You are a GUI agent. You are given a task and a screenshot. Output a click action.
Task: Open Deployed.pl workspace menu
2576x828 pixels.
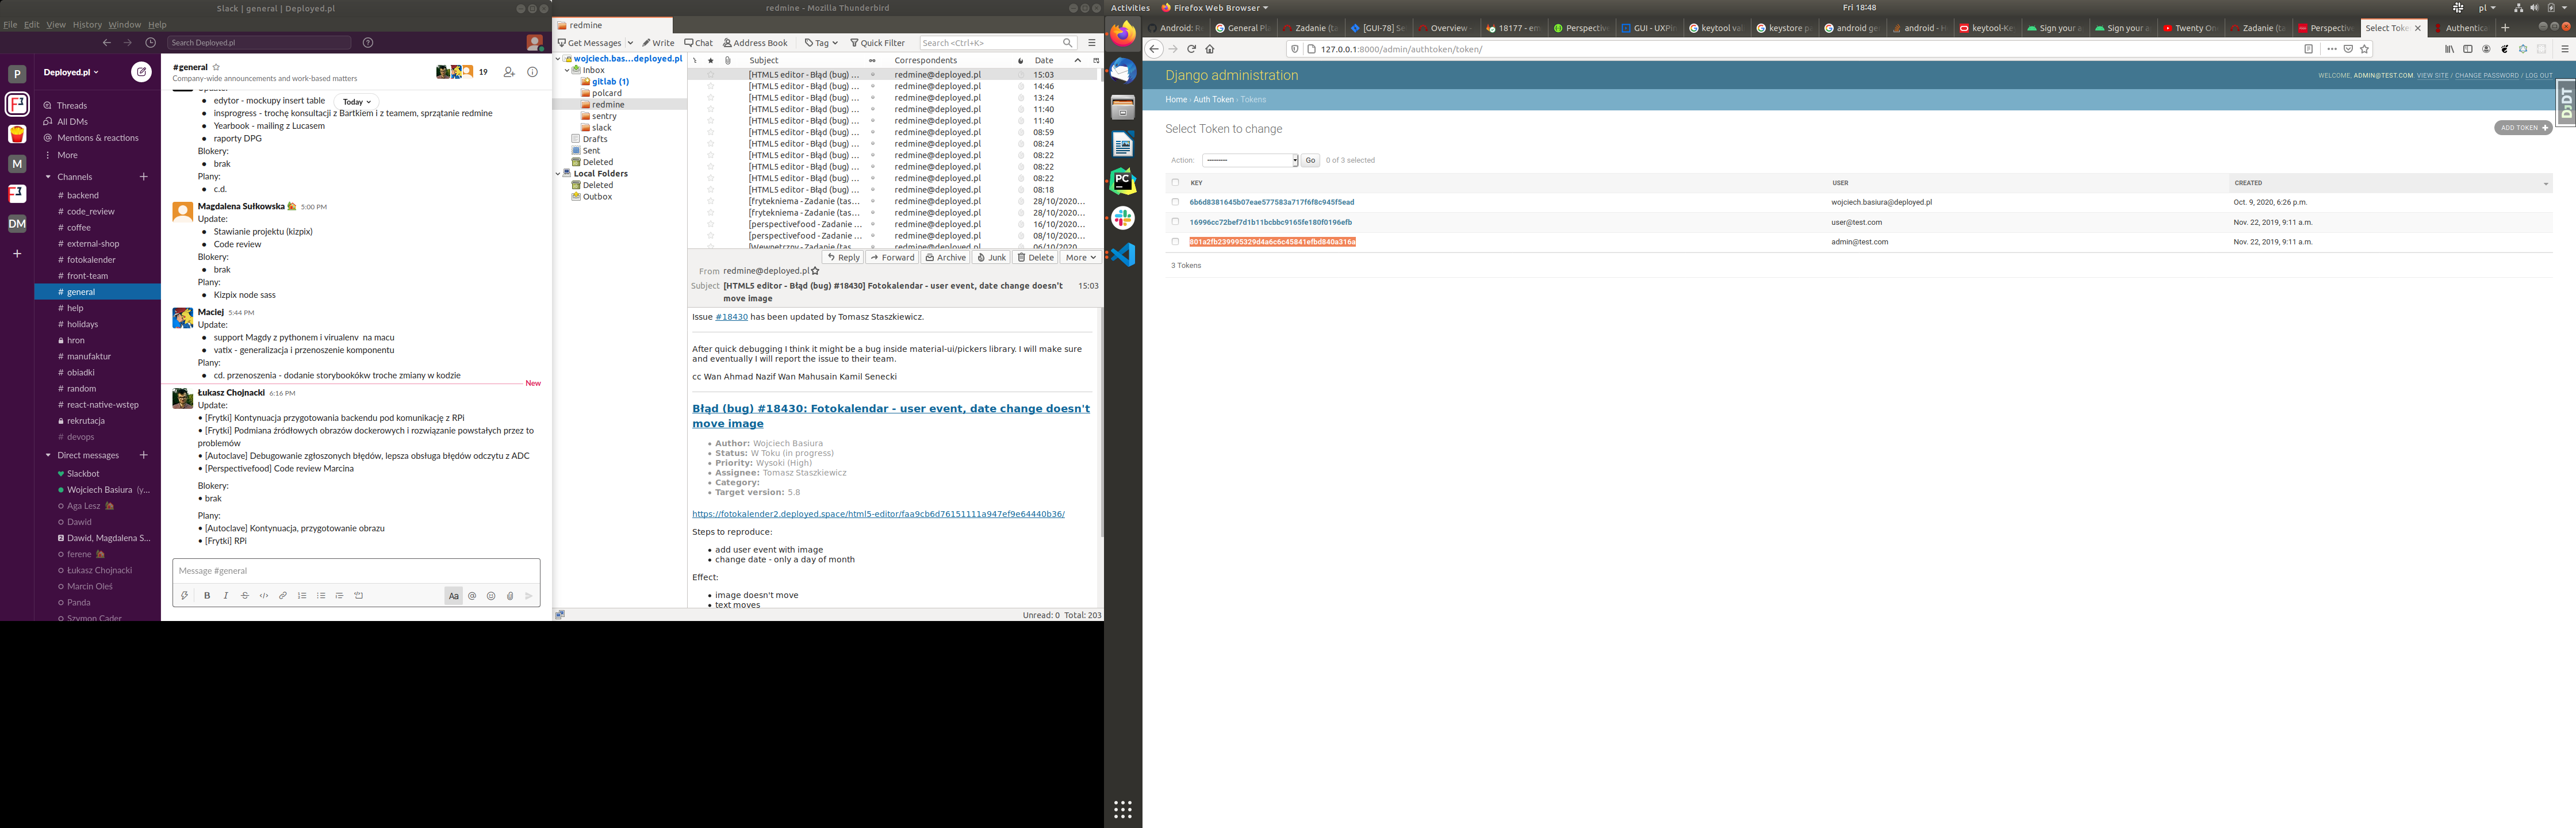(x=71, y=72)
